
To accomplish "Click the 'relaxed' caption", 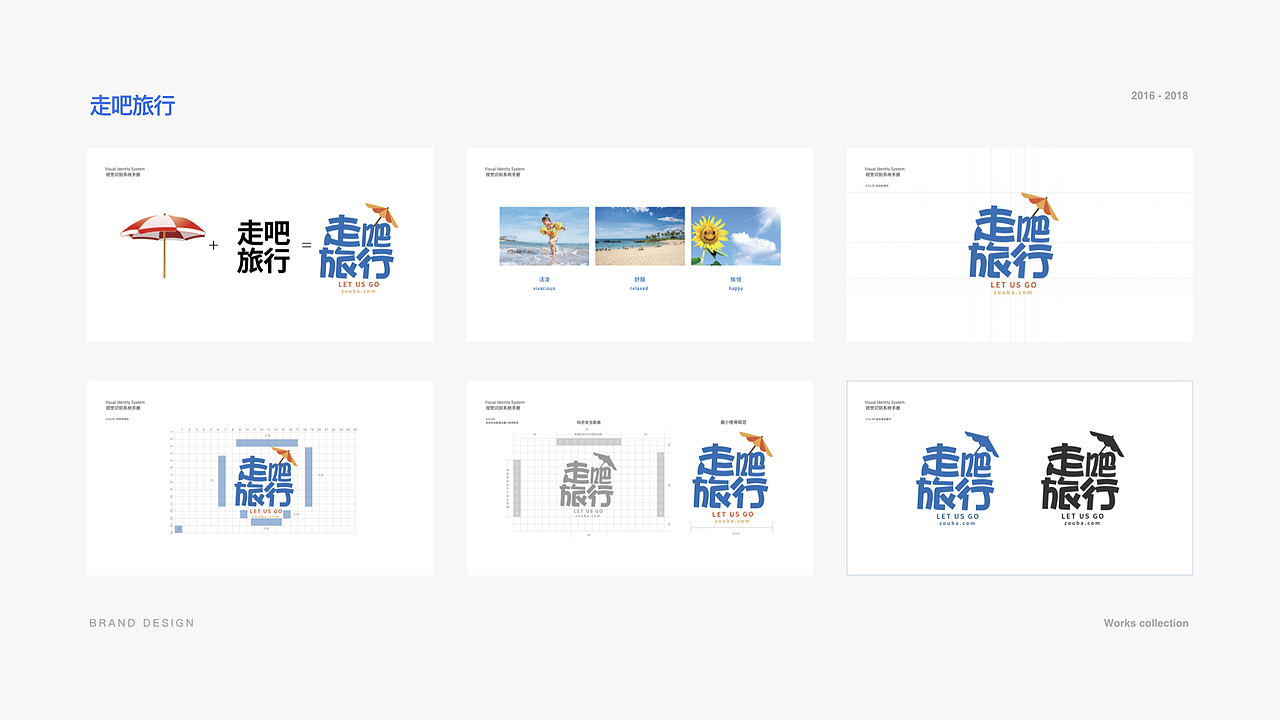I will (639, 289).
